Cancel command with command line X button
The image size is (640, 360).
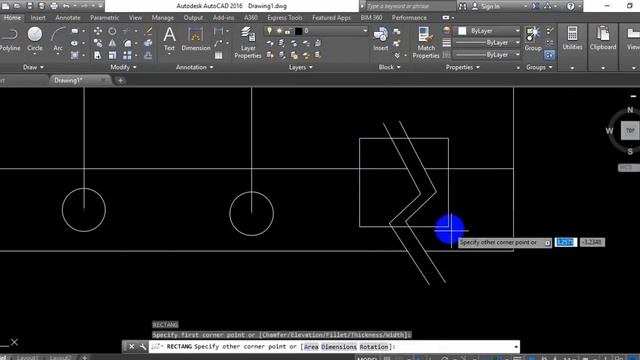point(131,347)
